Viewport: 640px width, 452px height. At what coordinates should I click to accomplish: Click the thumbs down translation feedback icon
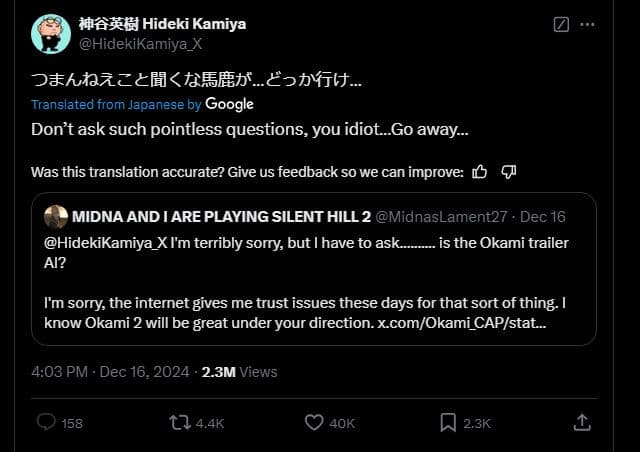(x=508, y=171)
